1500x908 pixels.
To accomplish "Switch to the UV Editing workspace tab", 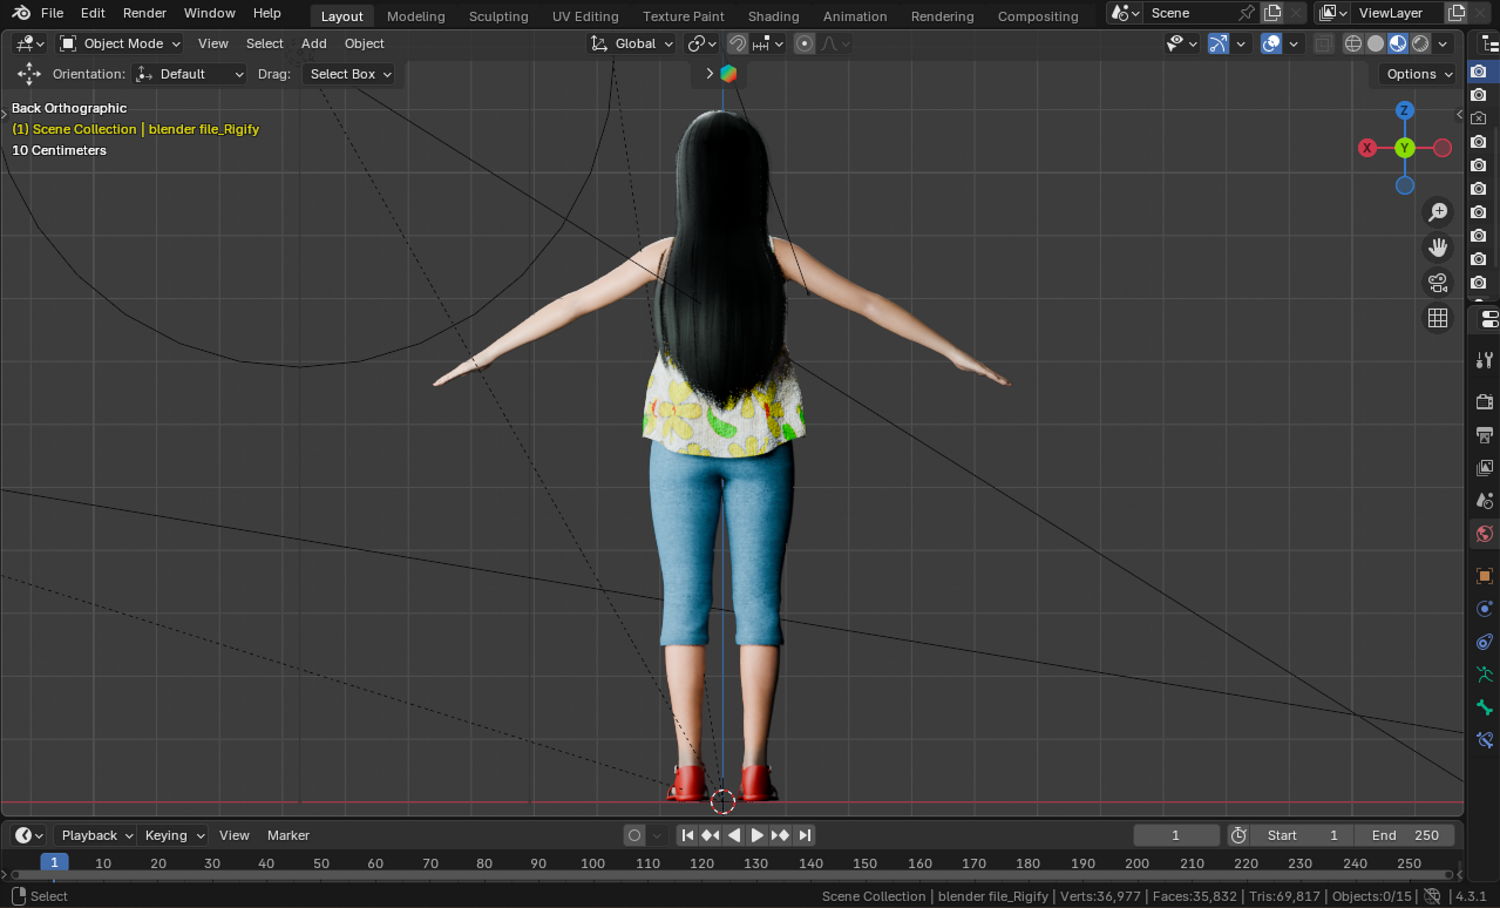I will click(585, 16).
